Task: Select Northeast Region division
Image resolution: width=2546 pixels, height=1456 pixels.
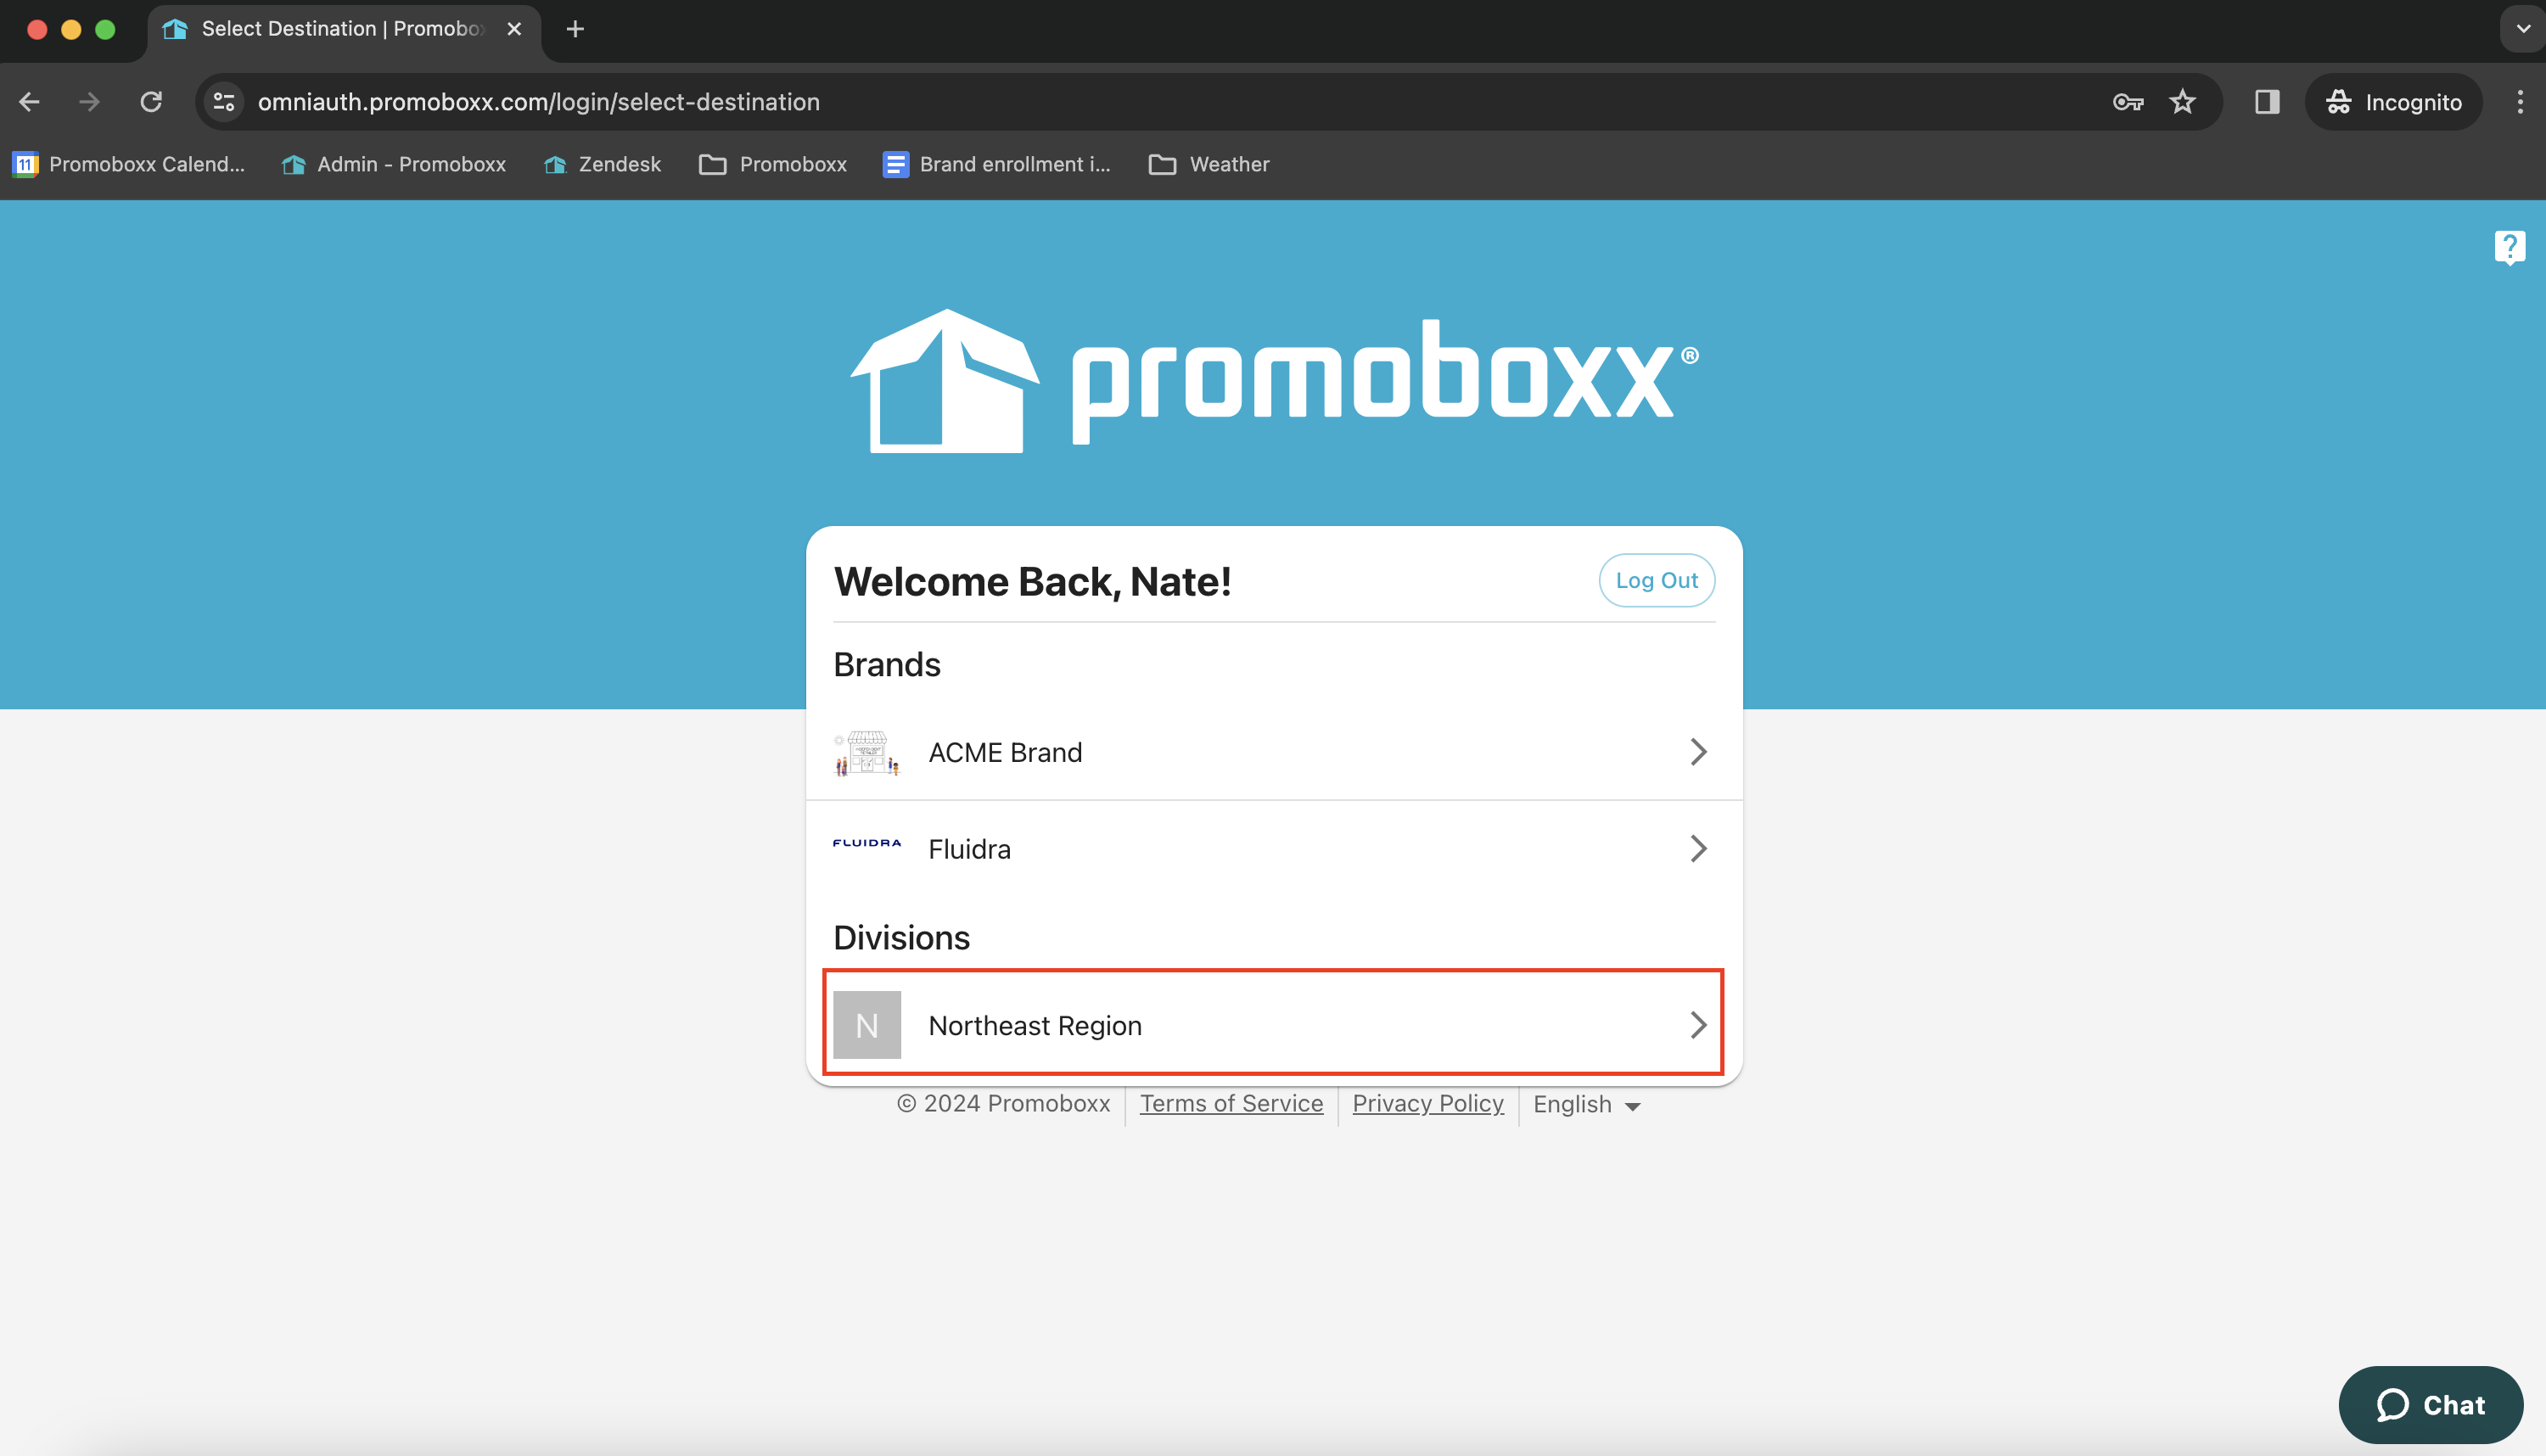Action: pos(1272,1023)
